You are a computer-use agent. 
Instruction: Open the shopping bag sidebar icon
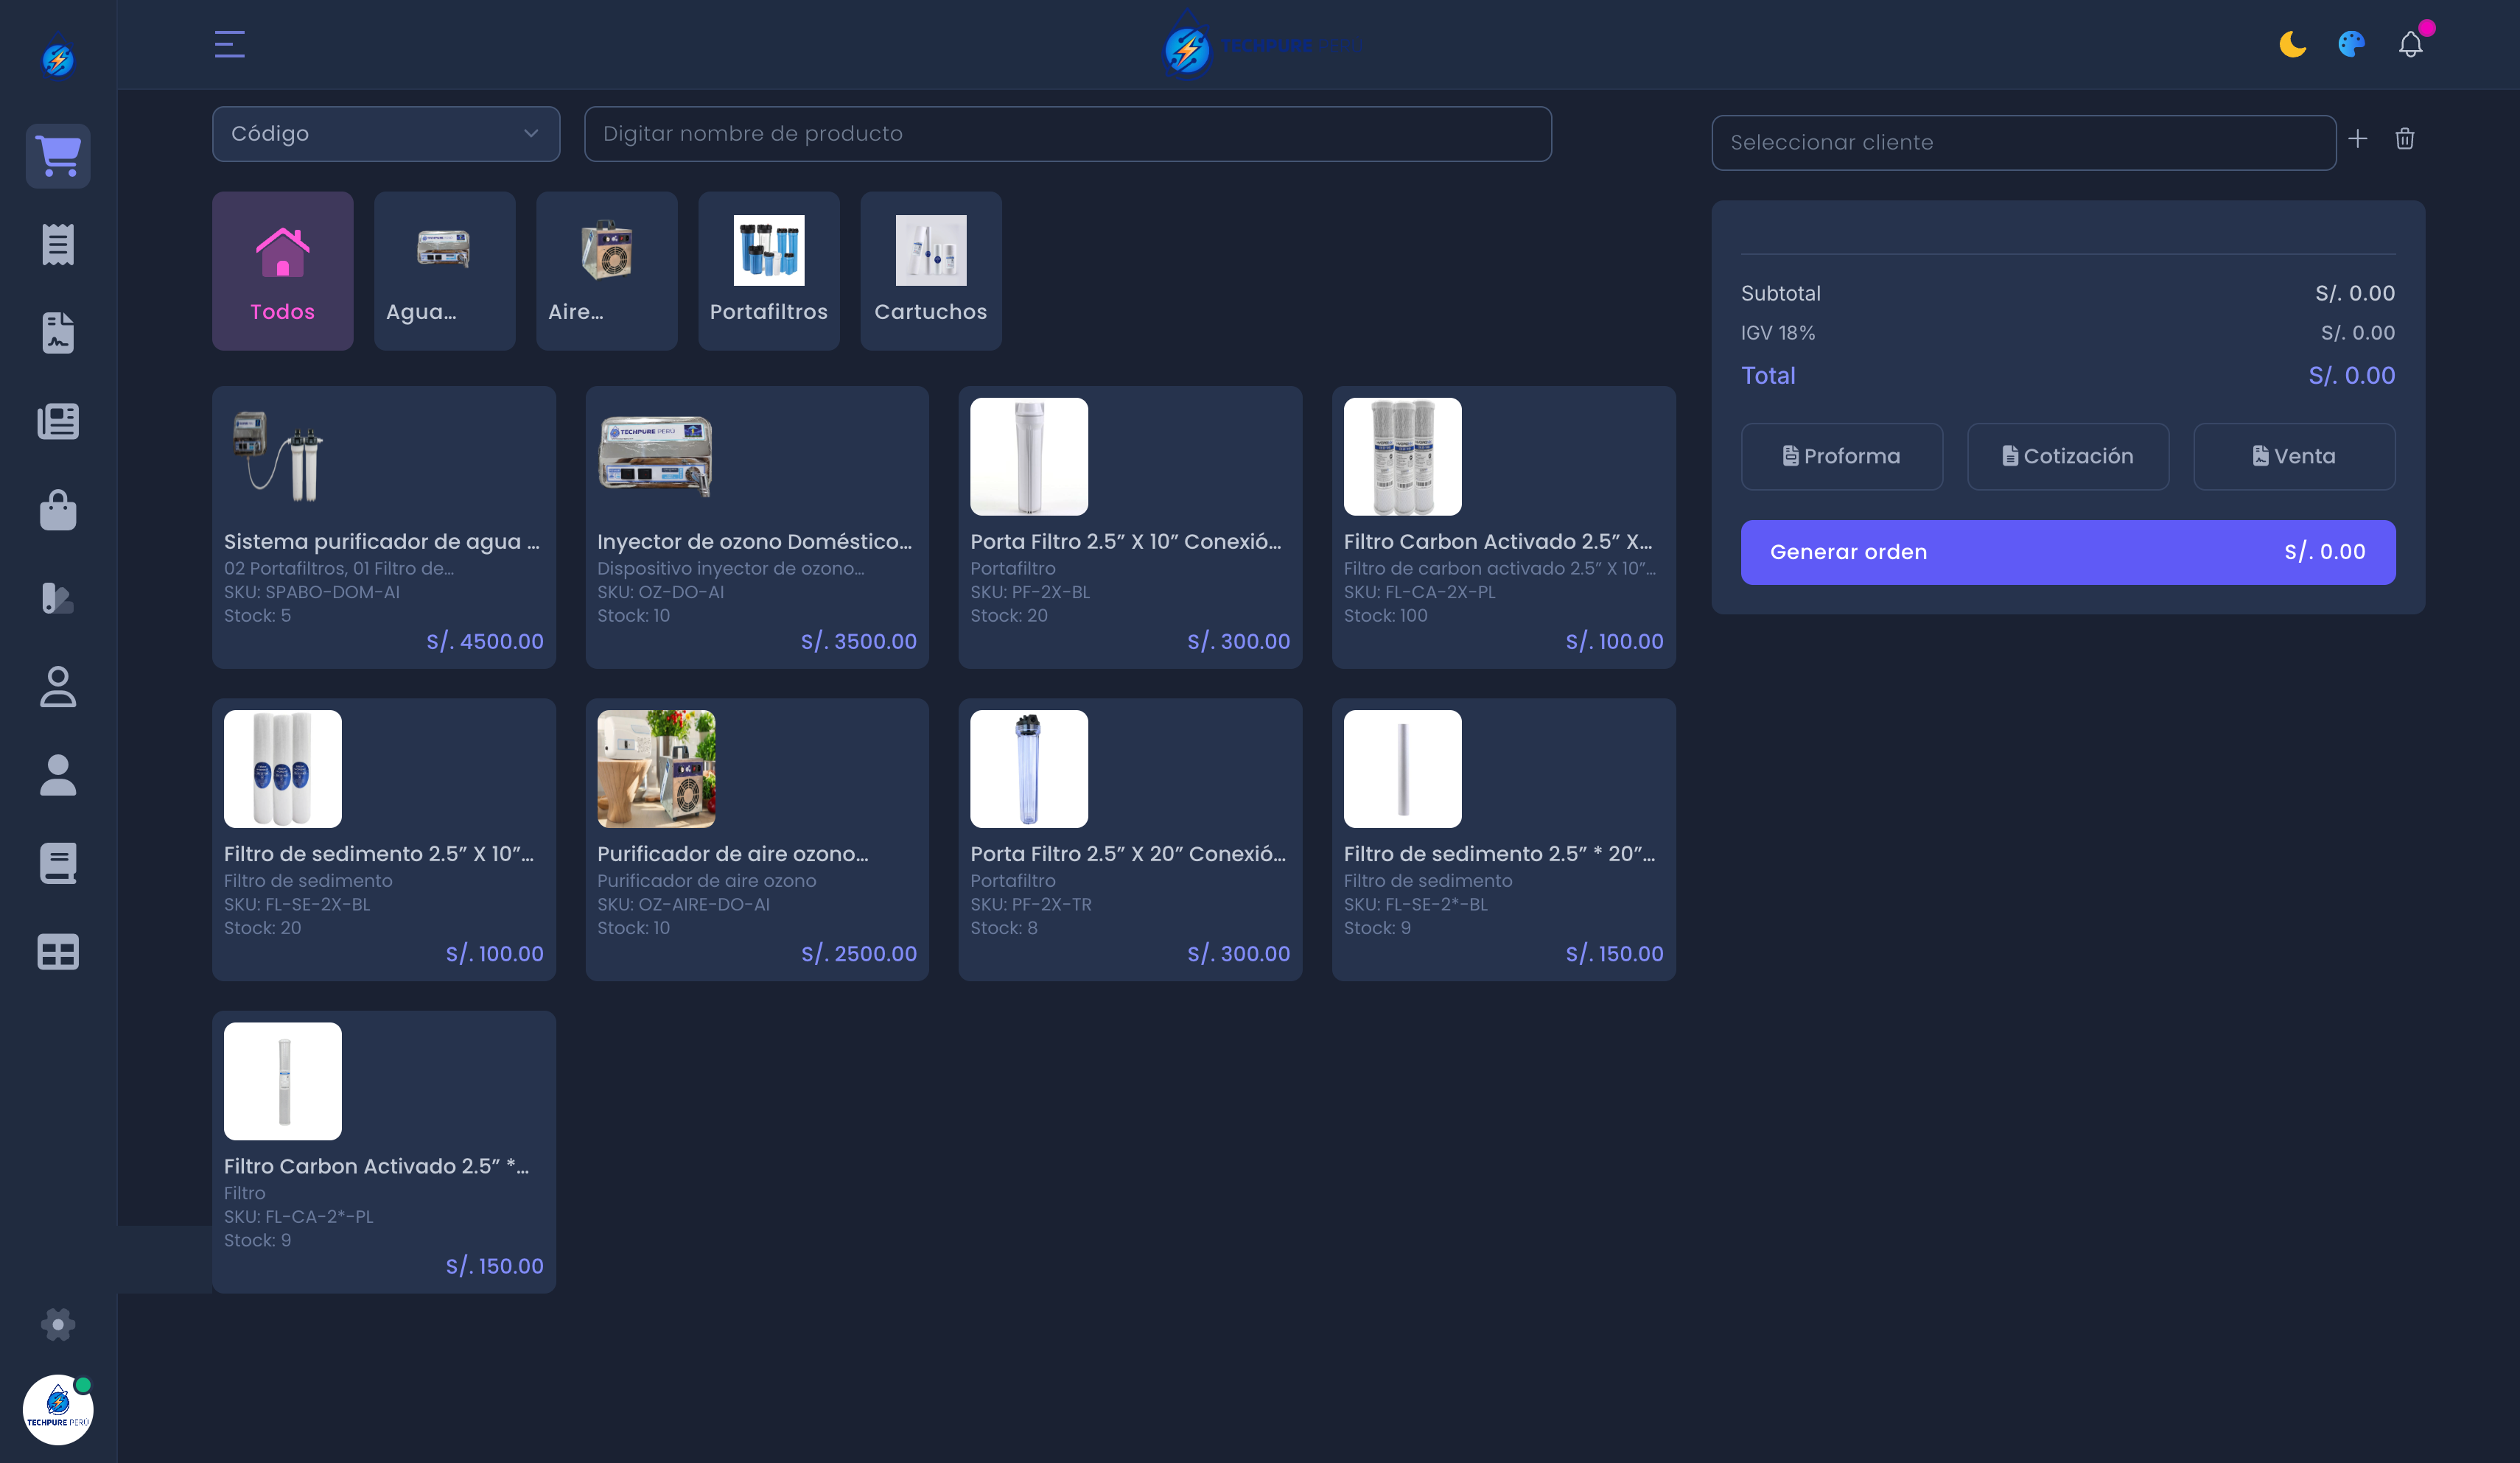[58, 510]
